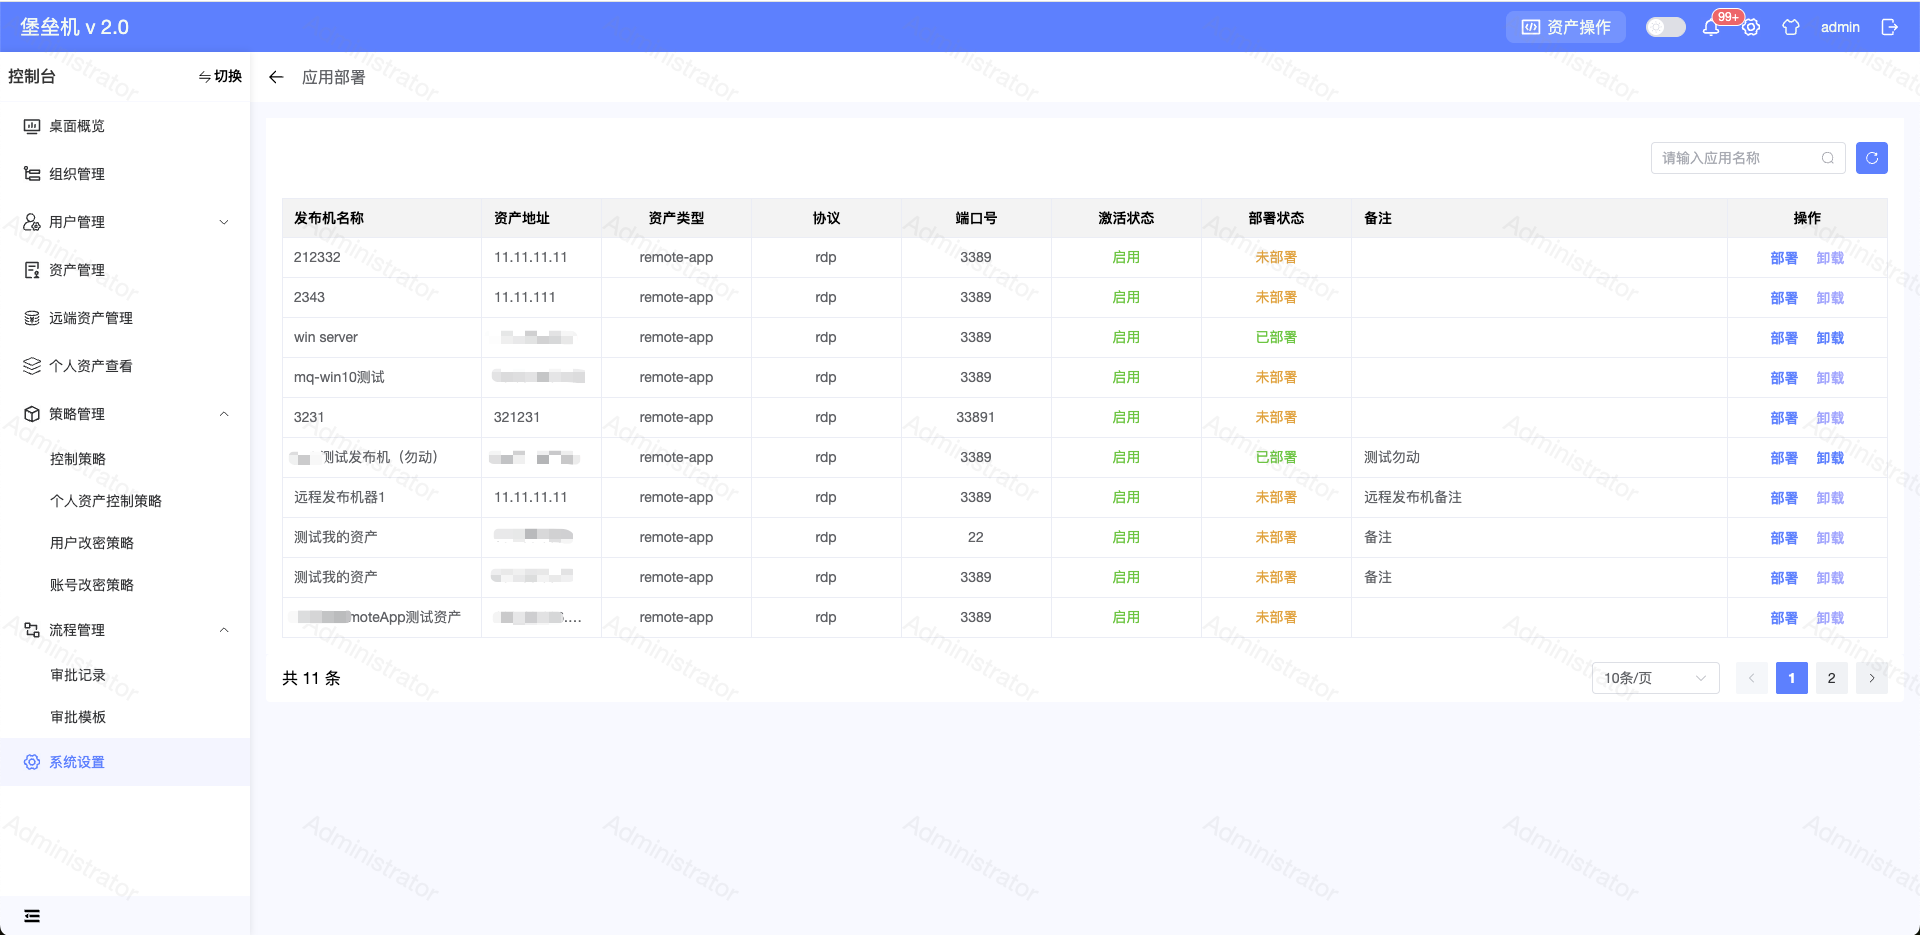This screenshot has width=1920, height=935.
Task: Open the header settings gear icon
Action: pyautogui.click(x=1751, y=27)
